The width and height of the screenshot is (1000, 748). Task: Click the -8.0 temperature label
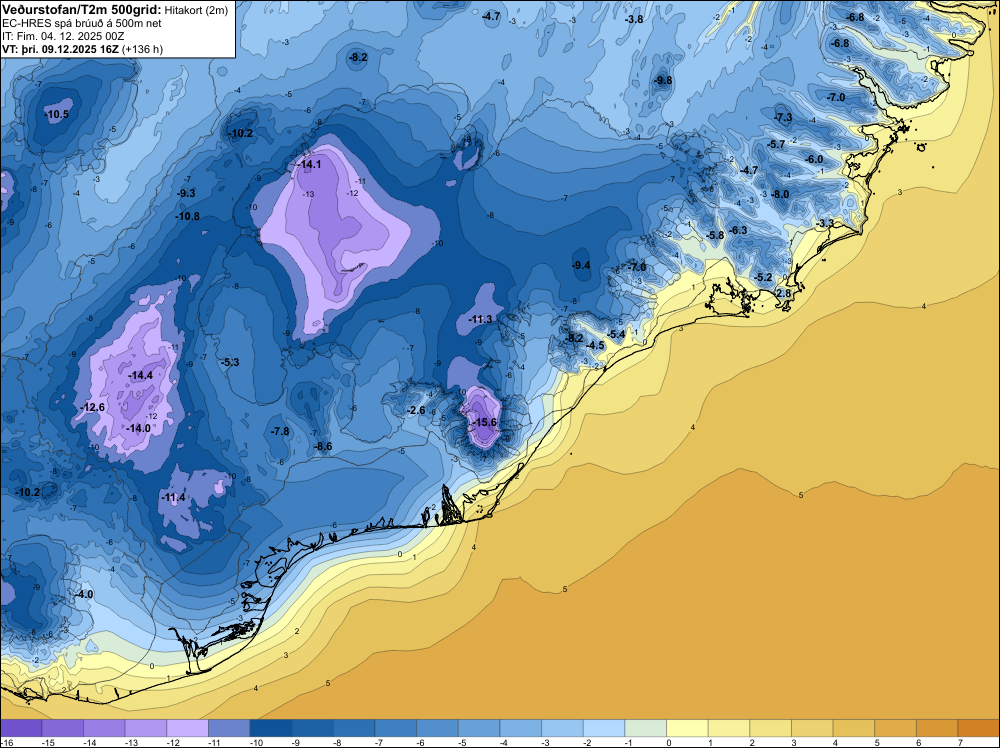(780, 194)
